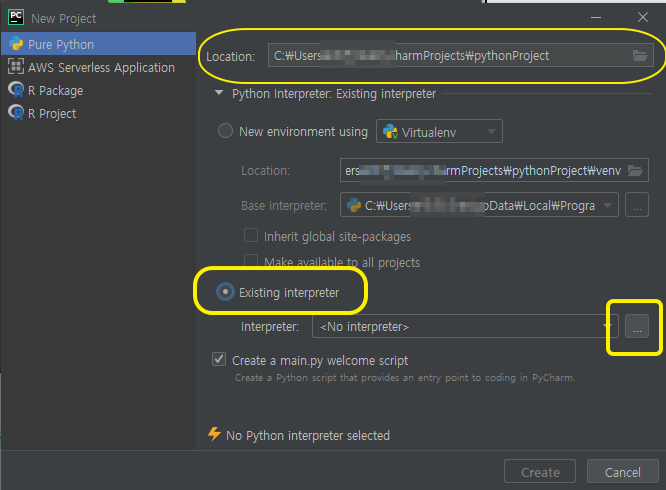
Task: Browse for project location folder icon
Action: (x=640, y=56)
